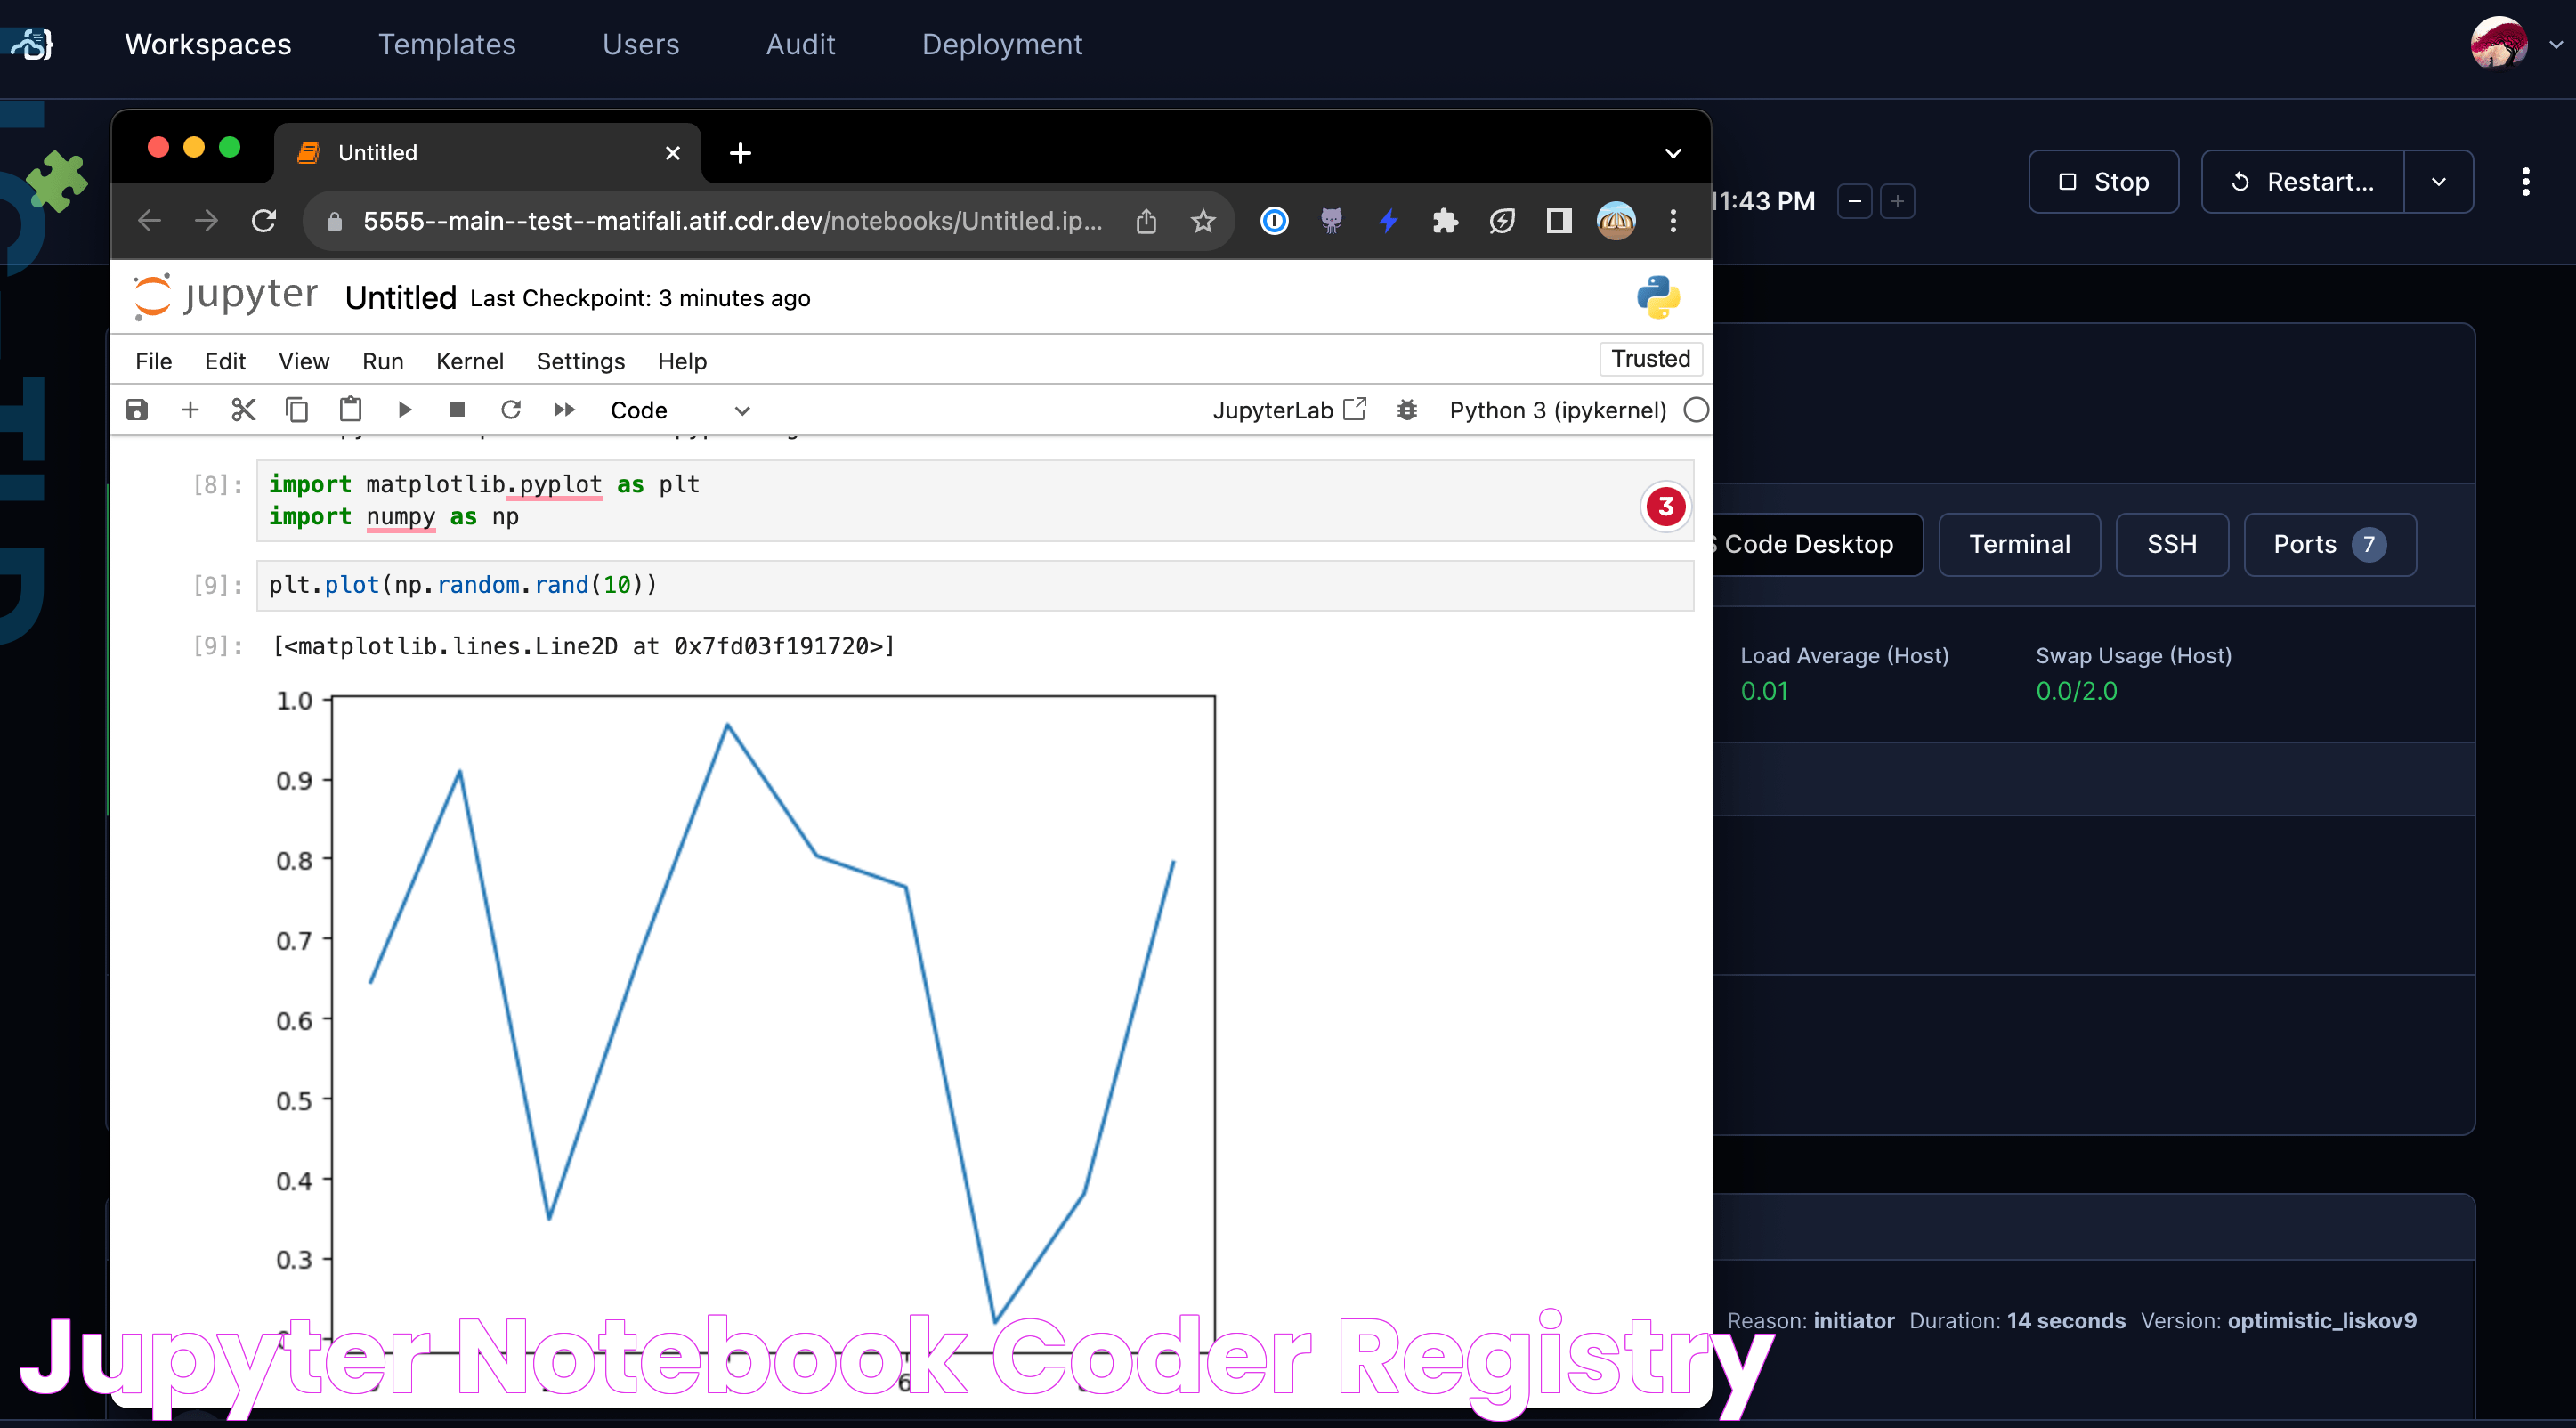Click the Python 3 (ipykernel) kernel name
2576x1428 pixels.
[x=1558, y=410]
